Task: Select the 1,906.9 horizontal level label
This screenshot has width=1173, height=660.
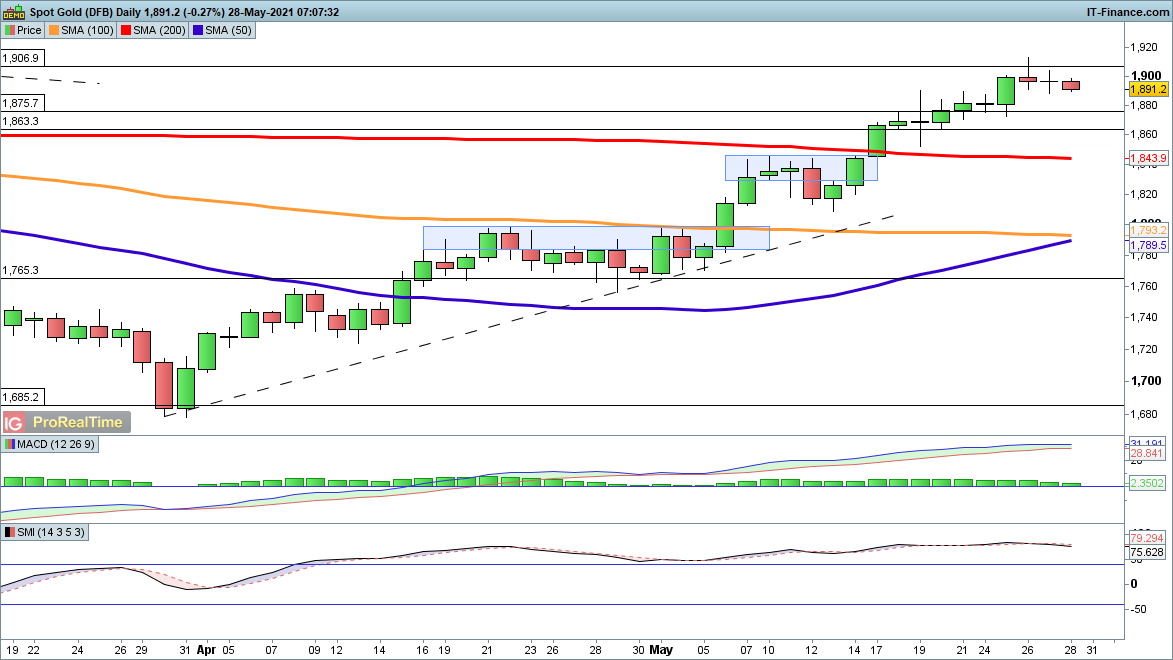Action: [21, 59]
